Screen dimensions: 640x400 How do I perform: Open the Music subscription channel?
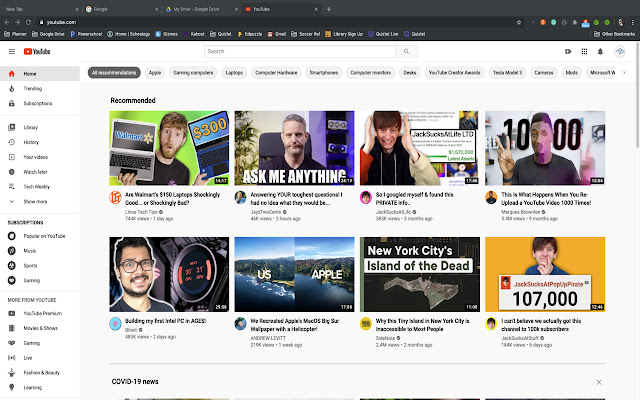40,251
